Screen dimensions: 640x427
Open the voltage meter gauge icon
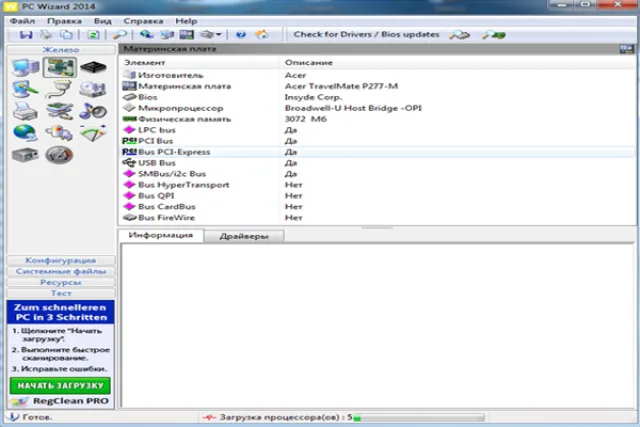coord(93,133)
